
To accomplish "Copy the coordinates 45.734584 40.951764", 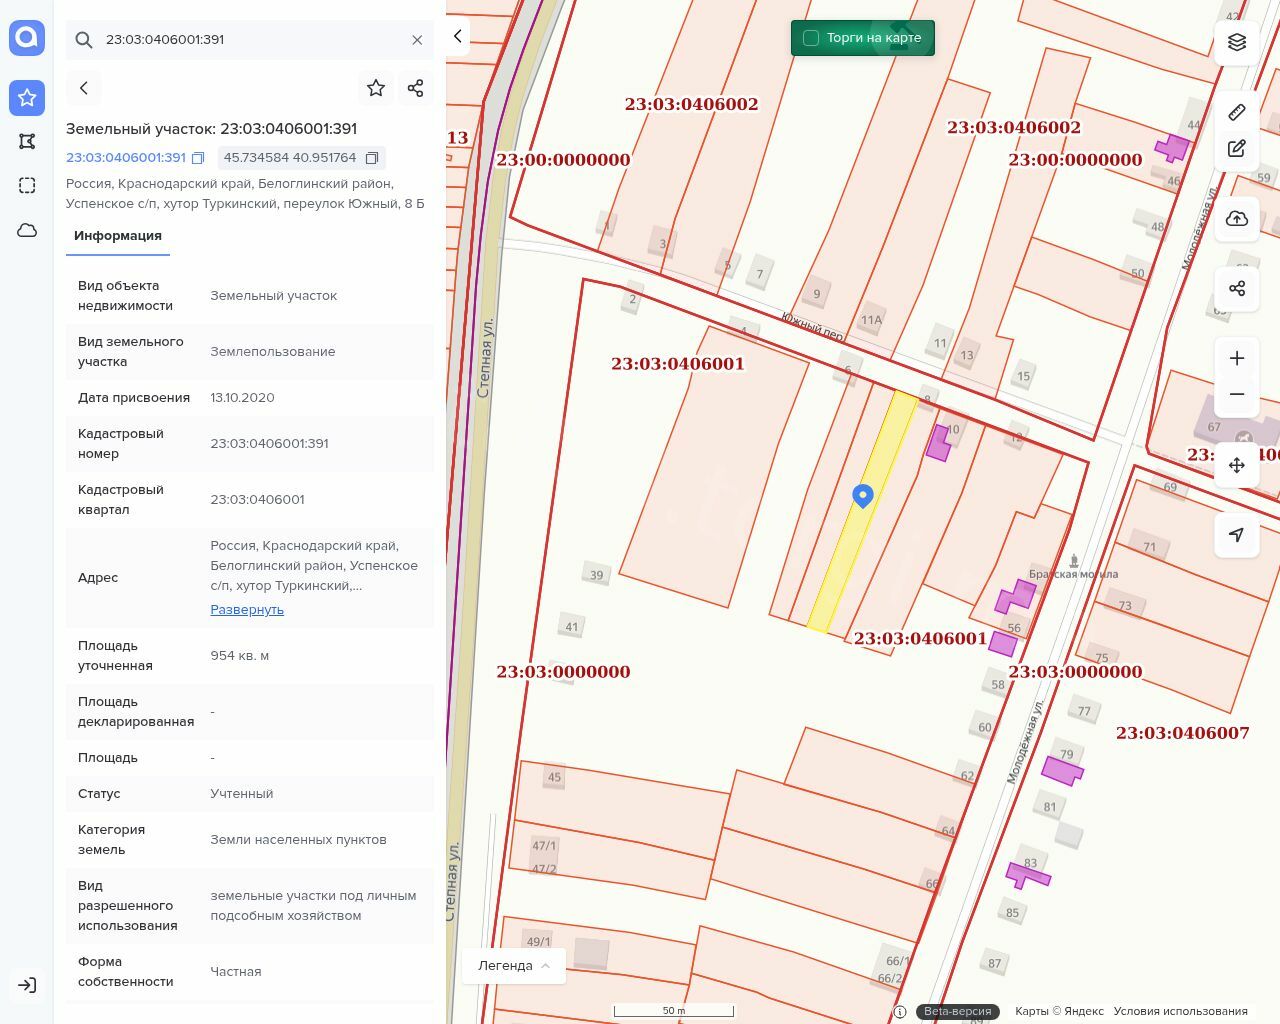I will (x=372, y=158).
